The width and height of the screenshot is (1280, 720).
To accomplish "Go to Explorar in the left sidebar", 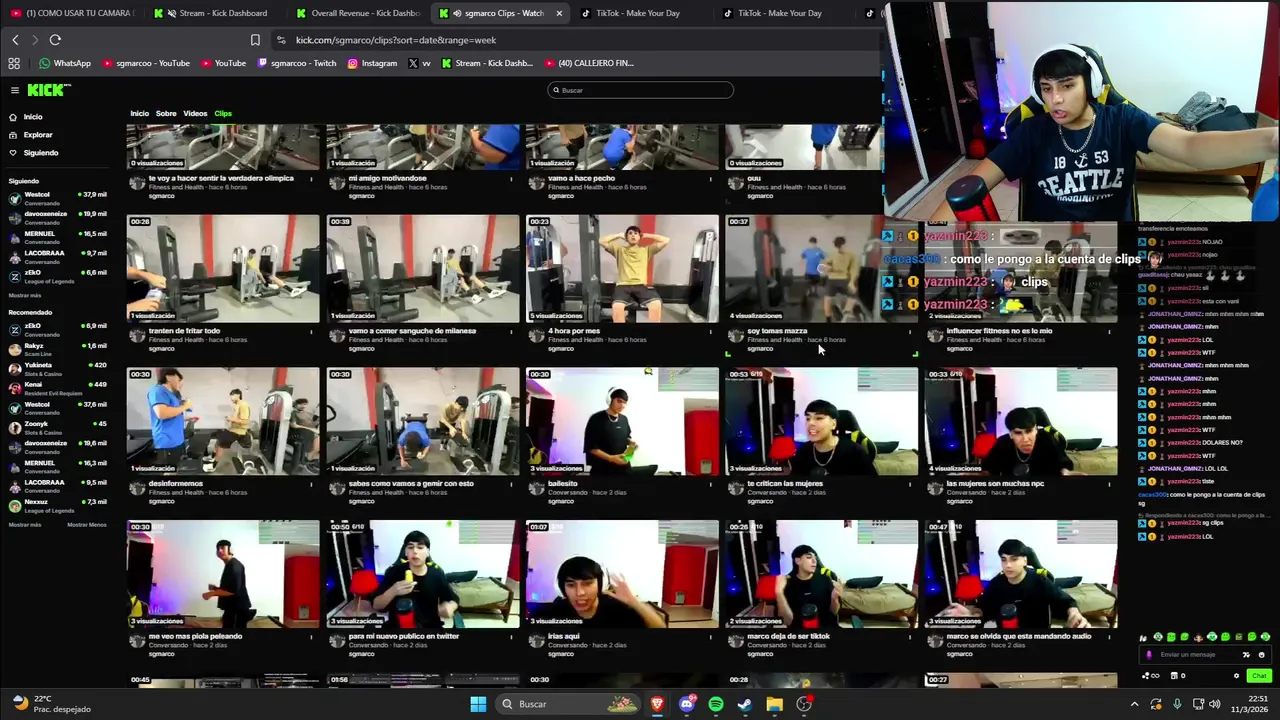I will coord(38,135).
